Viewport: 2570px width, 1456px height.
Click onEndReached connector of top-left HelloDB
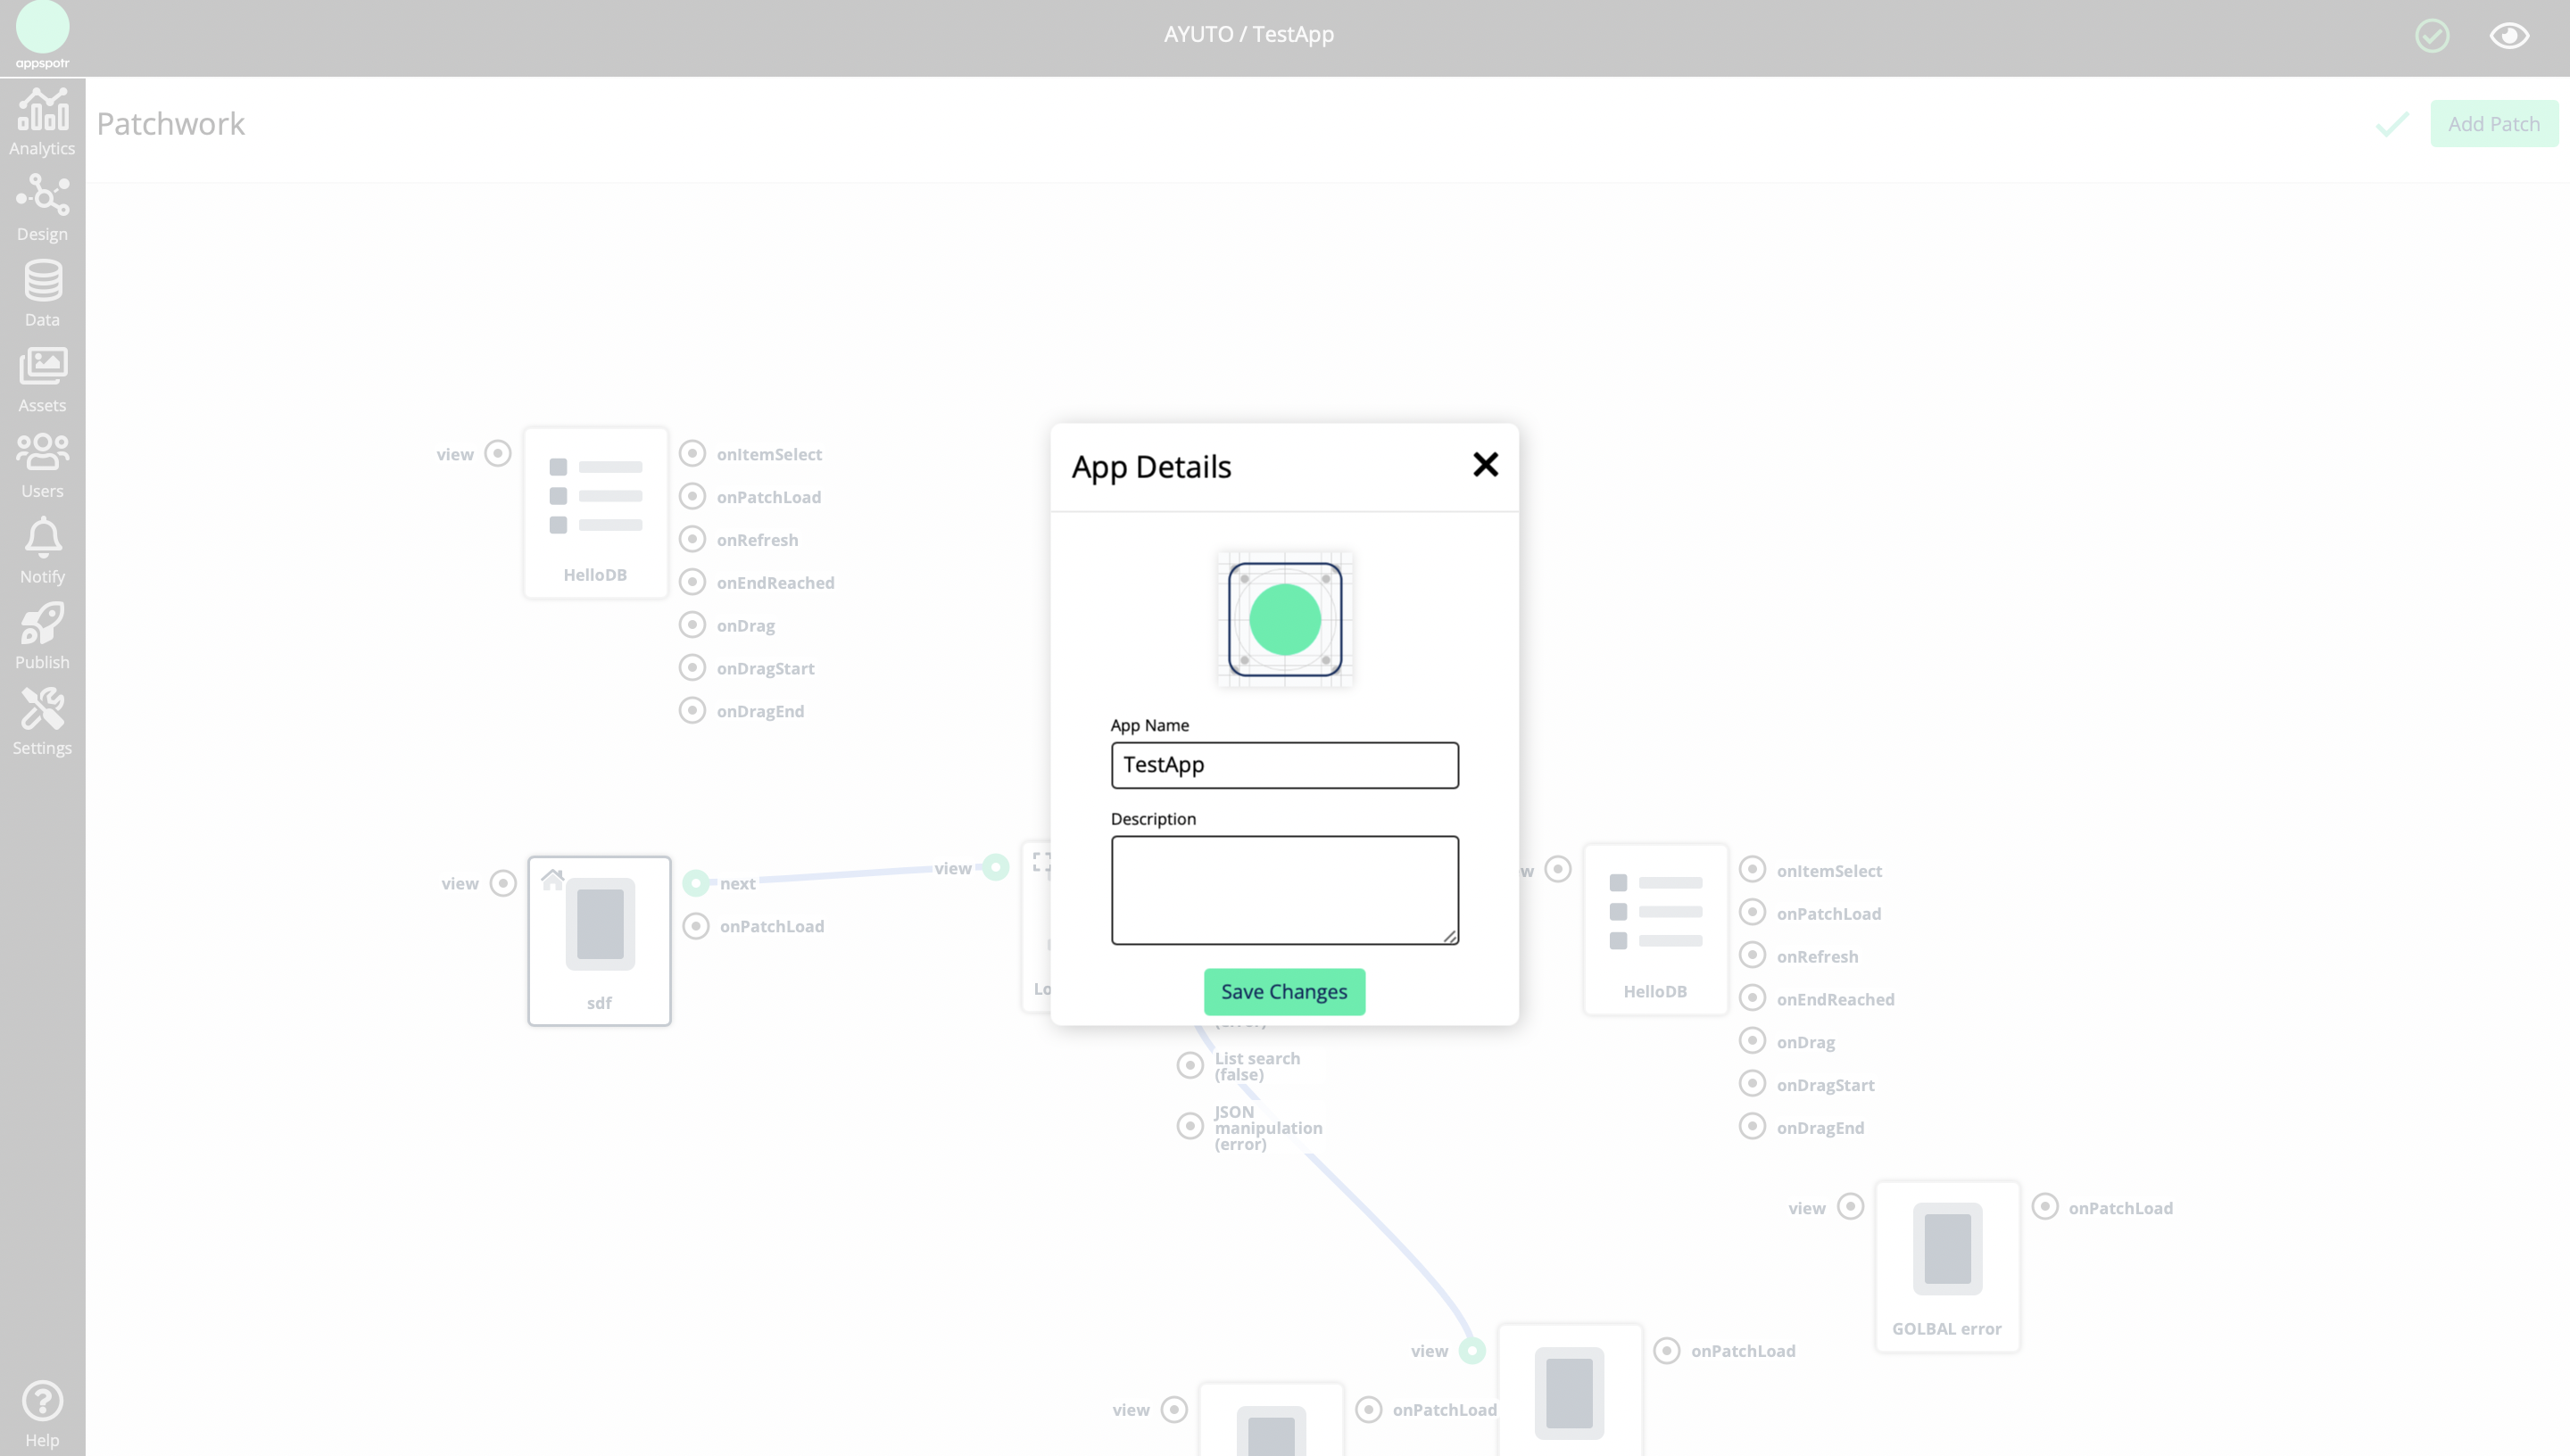click(x=692, y=582)
